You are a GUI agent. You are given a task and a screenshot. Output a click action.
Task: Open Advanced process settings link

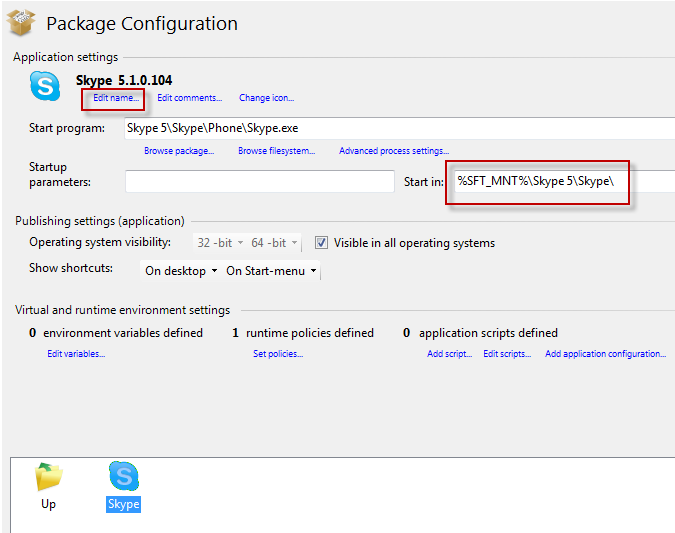393,151
